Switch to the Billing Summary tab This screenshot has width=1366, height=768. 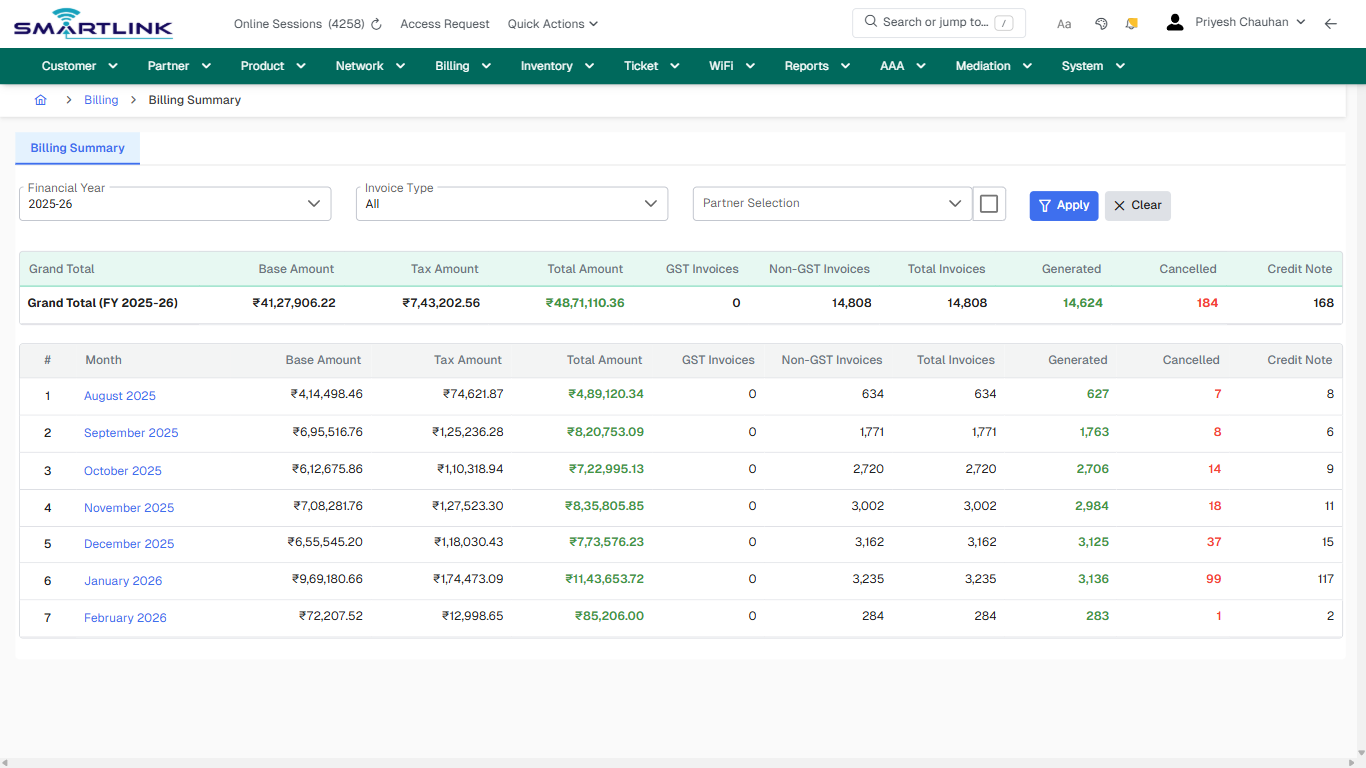tap(77, 148)
